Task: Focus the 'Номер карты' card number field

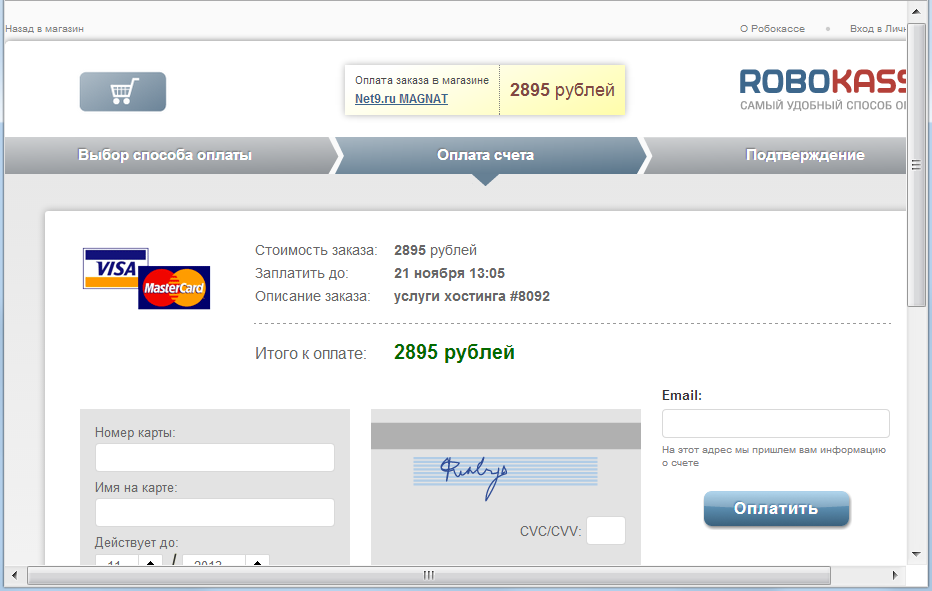Action: 215,458
